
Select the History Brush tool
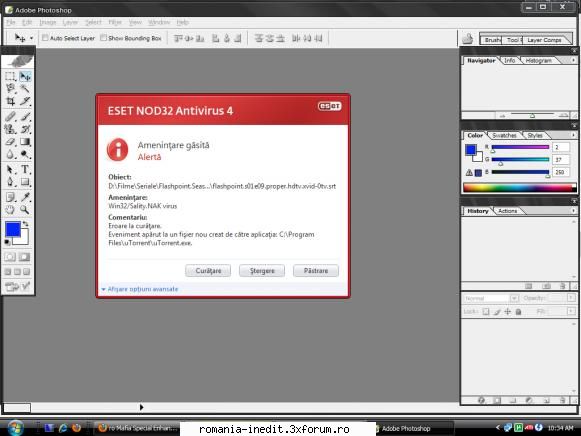[x=25, y=129]
